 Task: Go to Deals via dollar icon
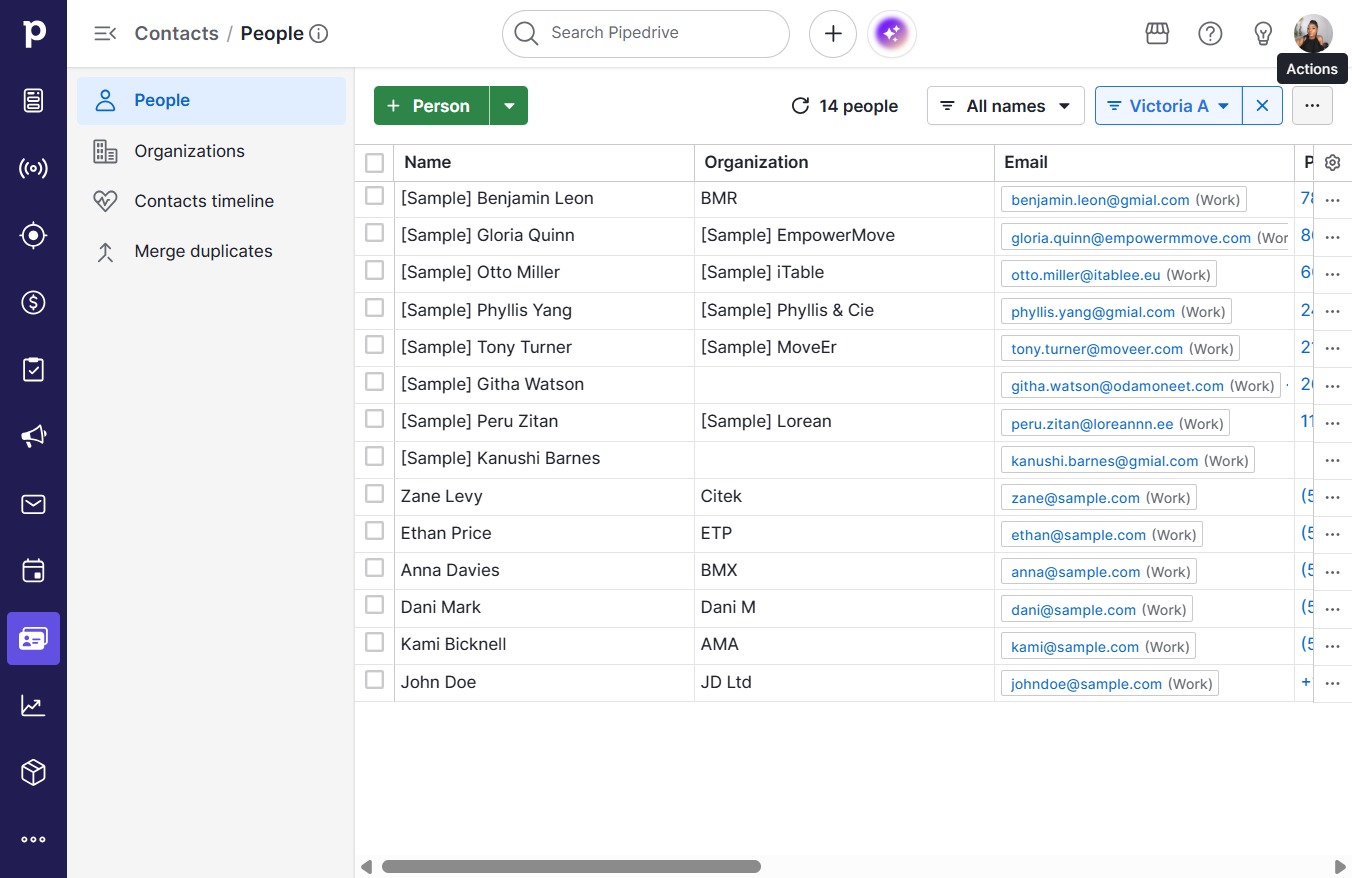tap(33, 302)
